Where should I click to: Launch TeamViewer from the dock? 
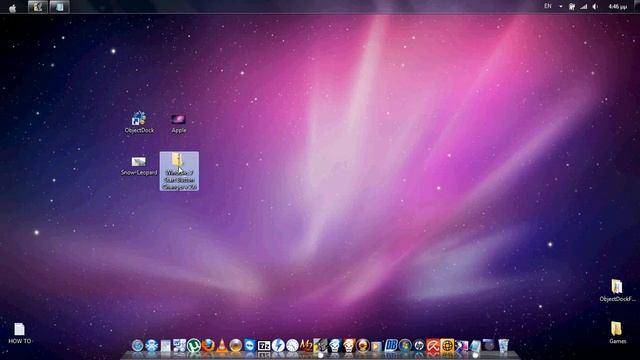[x=249, y=345]
